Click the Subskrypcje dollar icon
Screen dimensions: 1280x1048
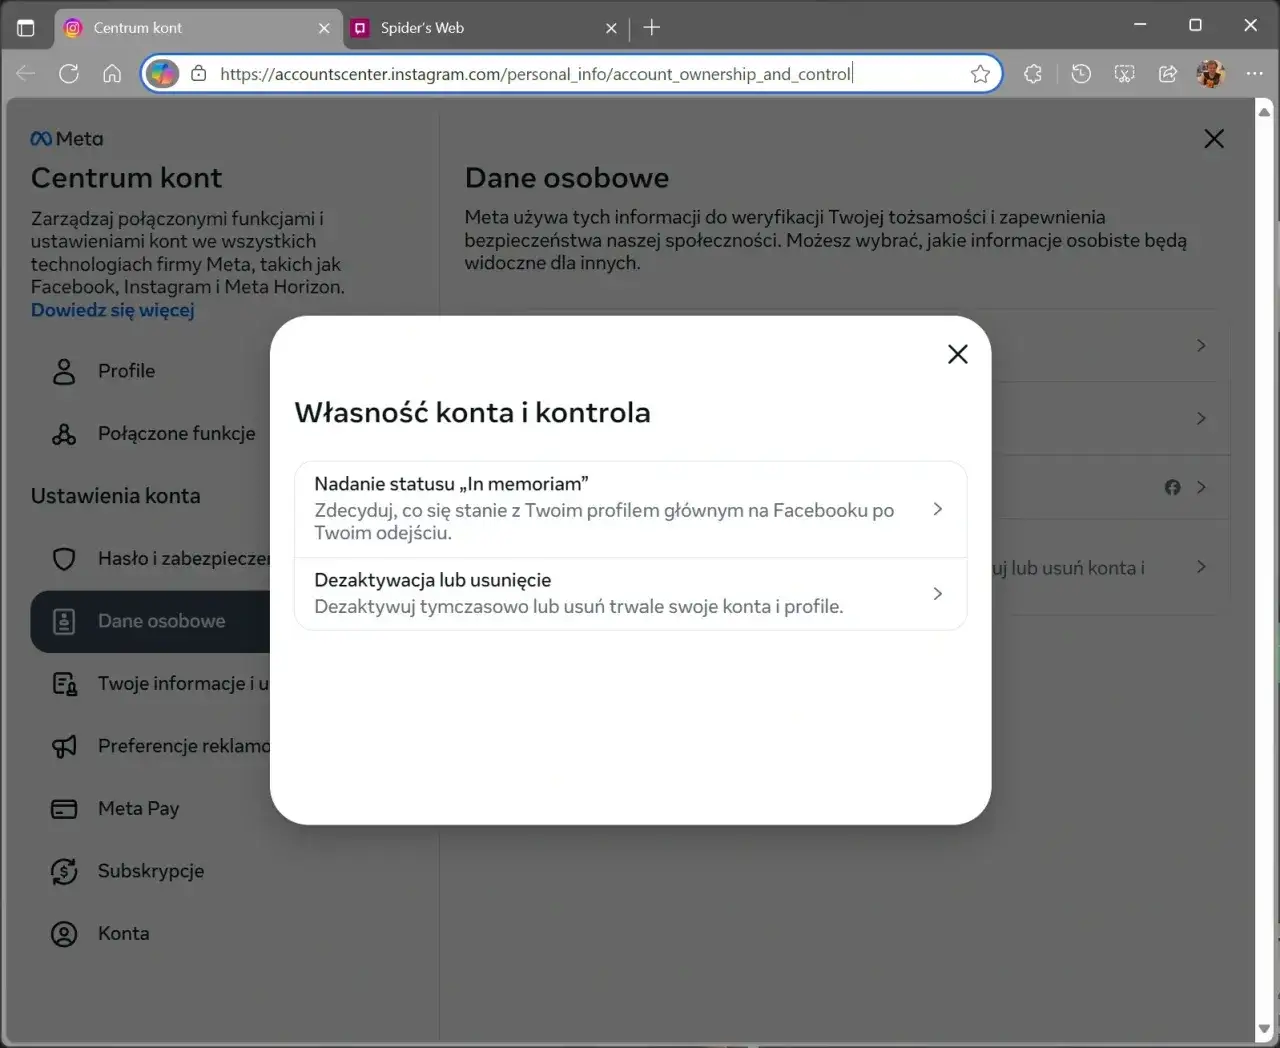63,871
